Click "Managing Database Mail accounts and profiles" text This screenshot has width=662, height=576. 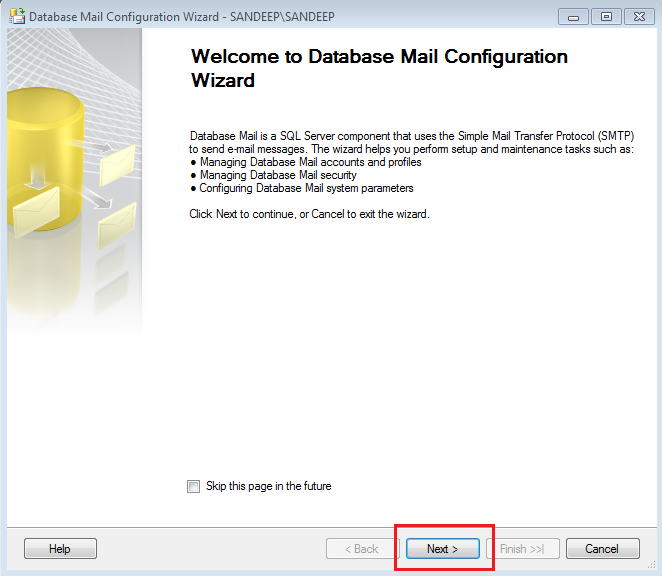click(x=310, y=162)
